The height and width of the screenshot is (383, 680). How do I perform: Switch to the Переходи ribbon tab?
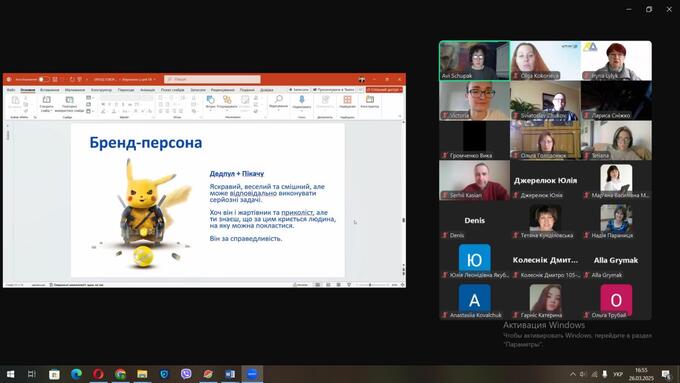coord(126,90)
